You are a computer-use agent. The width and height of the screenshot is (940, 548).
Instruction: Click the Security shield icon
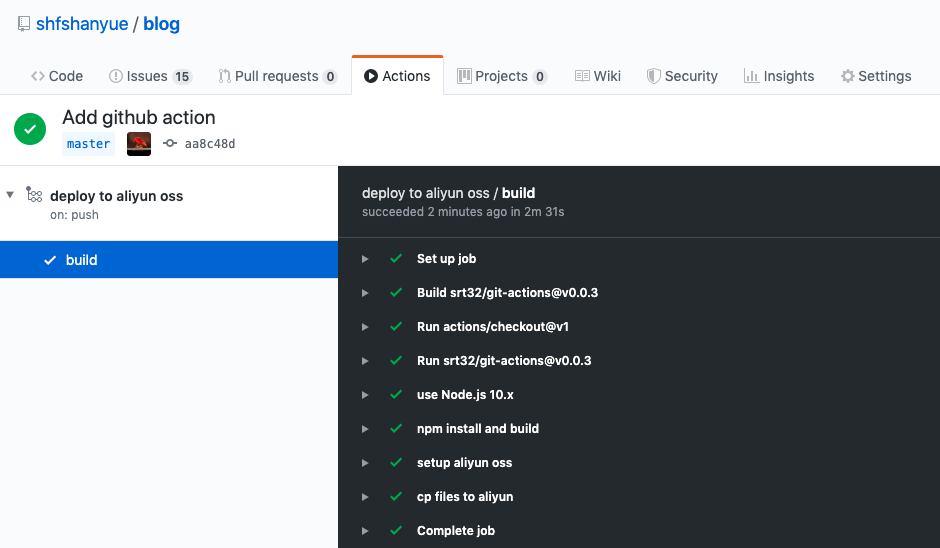tap(653, 76)
